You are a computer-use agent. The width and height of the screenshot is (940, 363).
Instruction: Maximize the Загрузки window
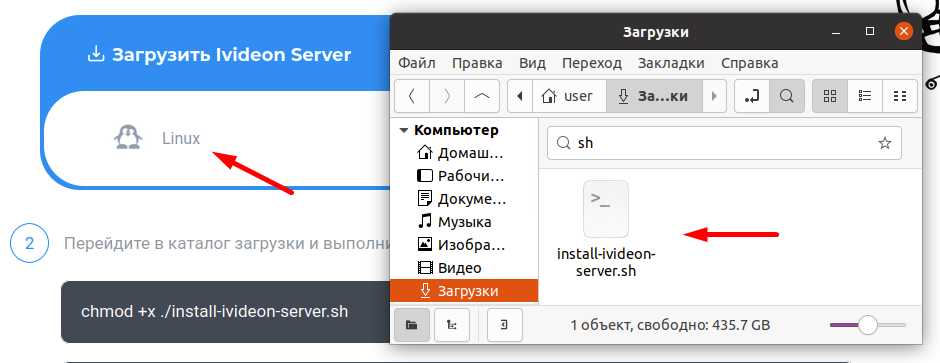click(x=870, y=31)
